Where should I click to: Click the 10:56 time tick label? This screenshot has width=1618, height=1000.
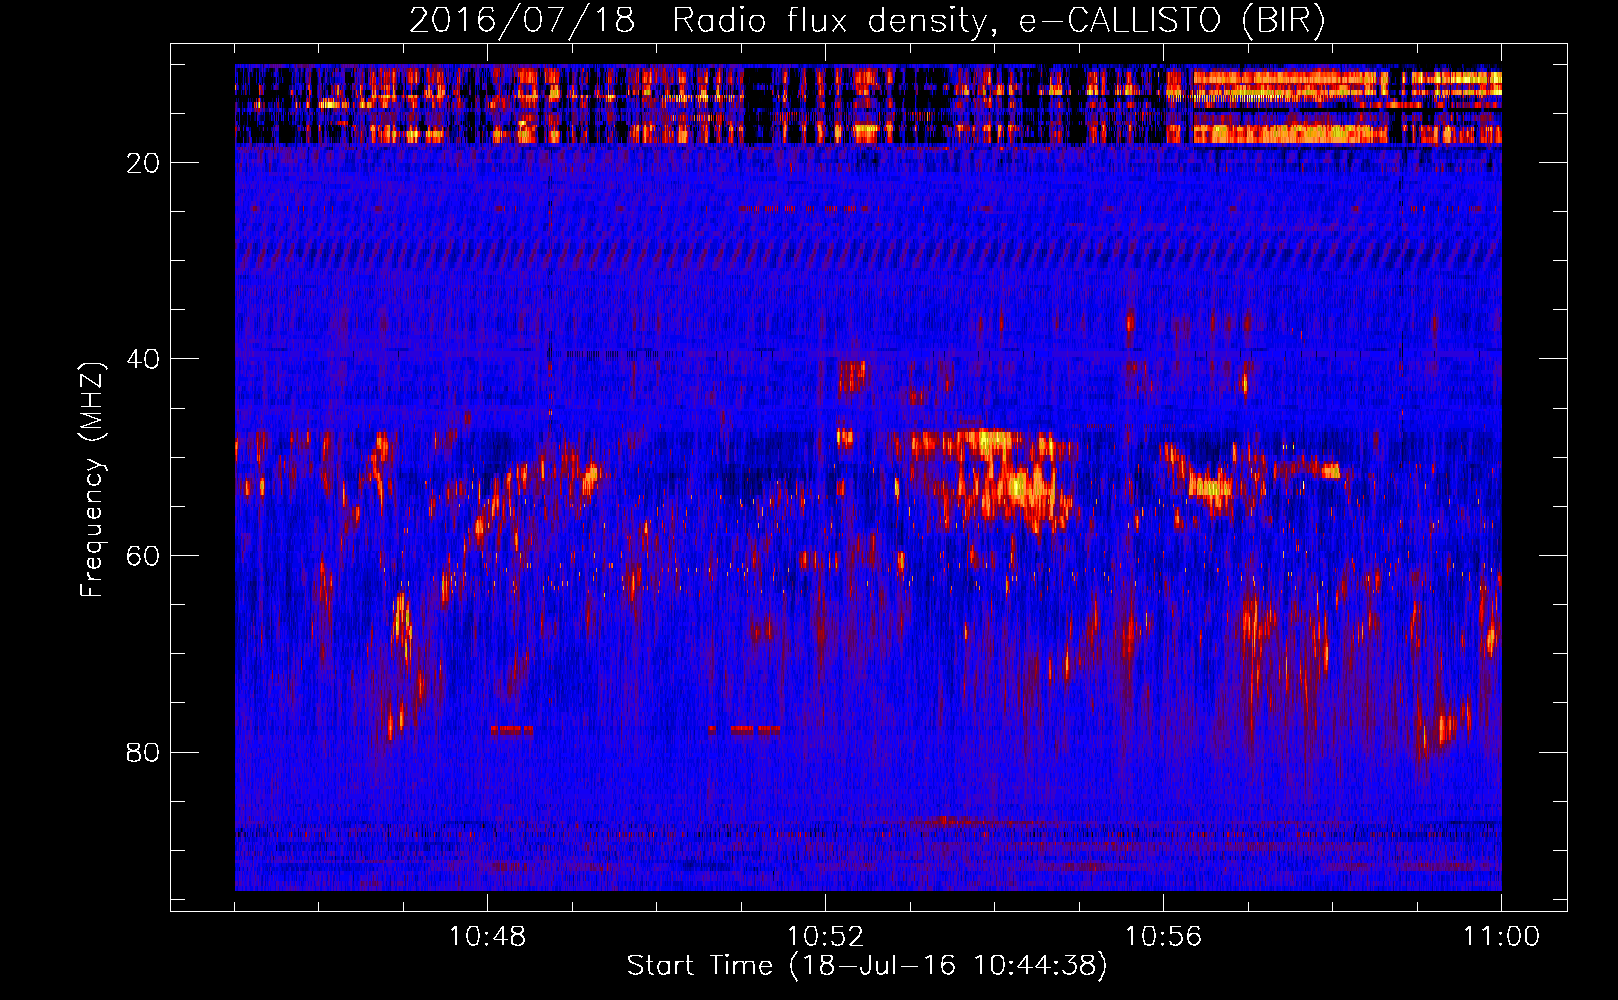point(1163,937)
